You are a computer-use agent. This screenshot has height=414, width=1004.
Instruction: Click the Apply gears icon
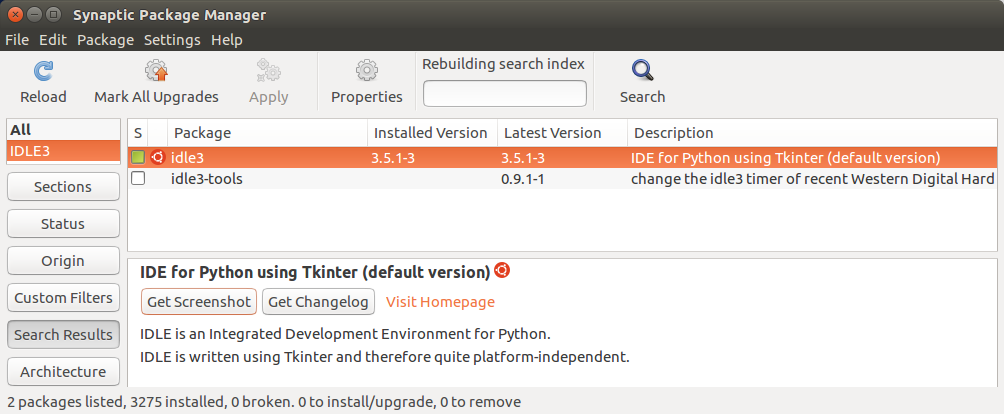point(268,71)
